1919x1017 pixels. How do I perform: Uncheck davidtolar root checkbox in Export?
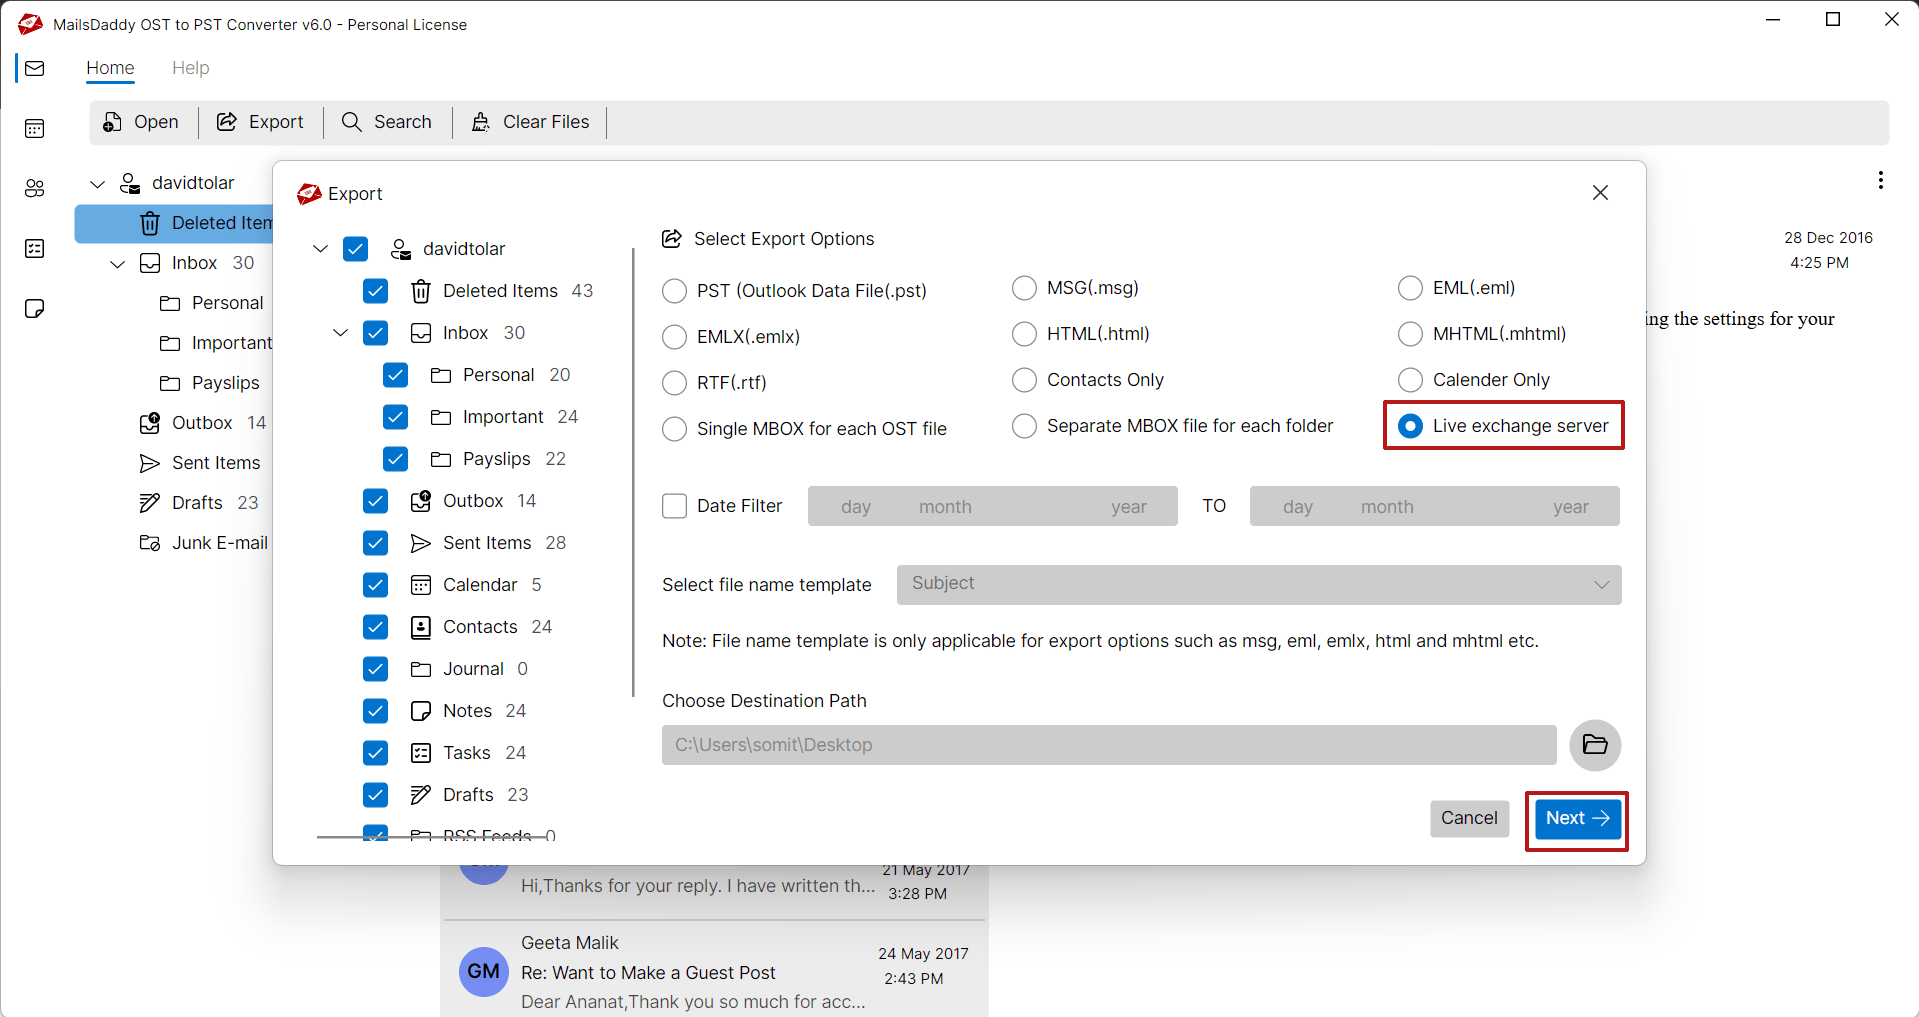(356, 249)
